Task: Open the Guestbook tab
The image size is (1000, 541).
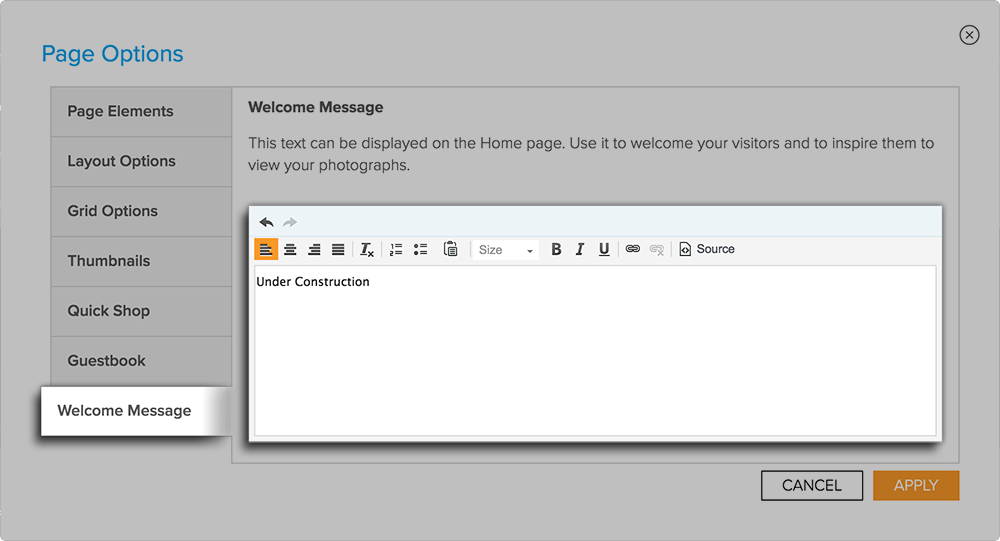Action: click(142, 361)
